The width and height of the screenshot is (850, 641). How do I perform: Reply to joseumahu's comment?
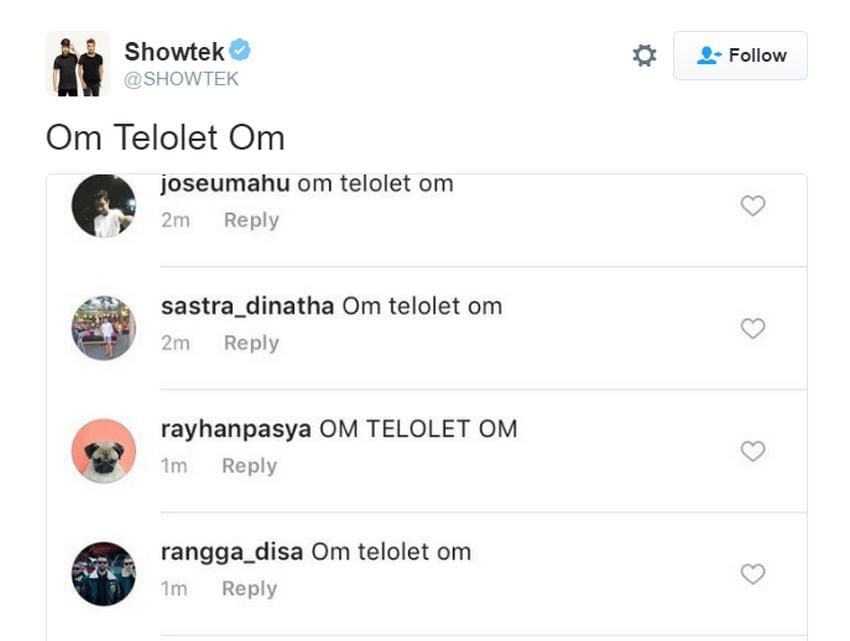(x=251, y=220)
